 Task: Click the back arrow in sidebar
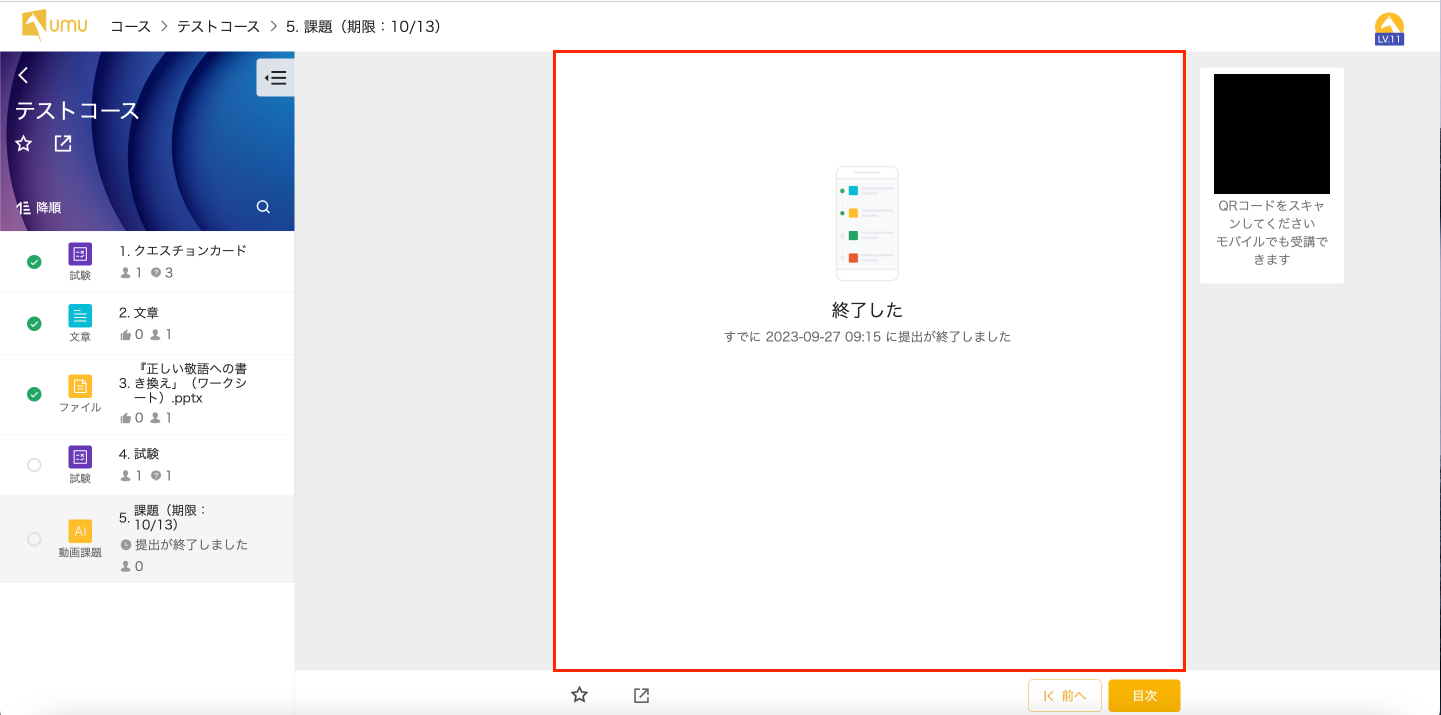[x=23, y=76]
